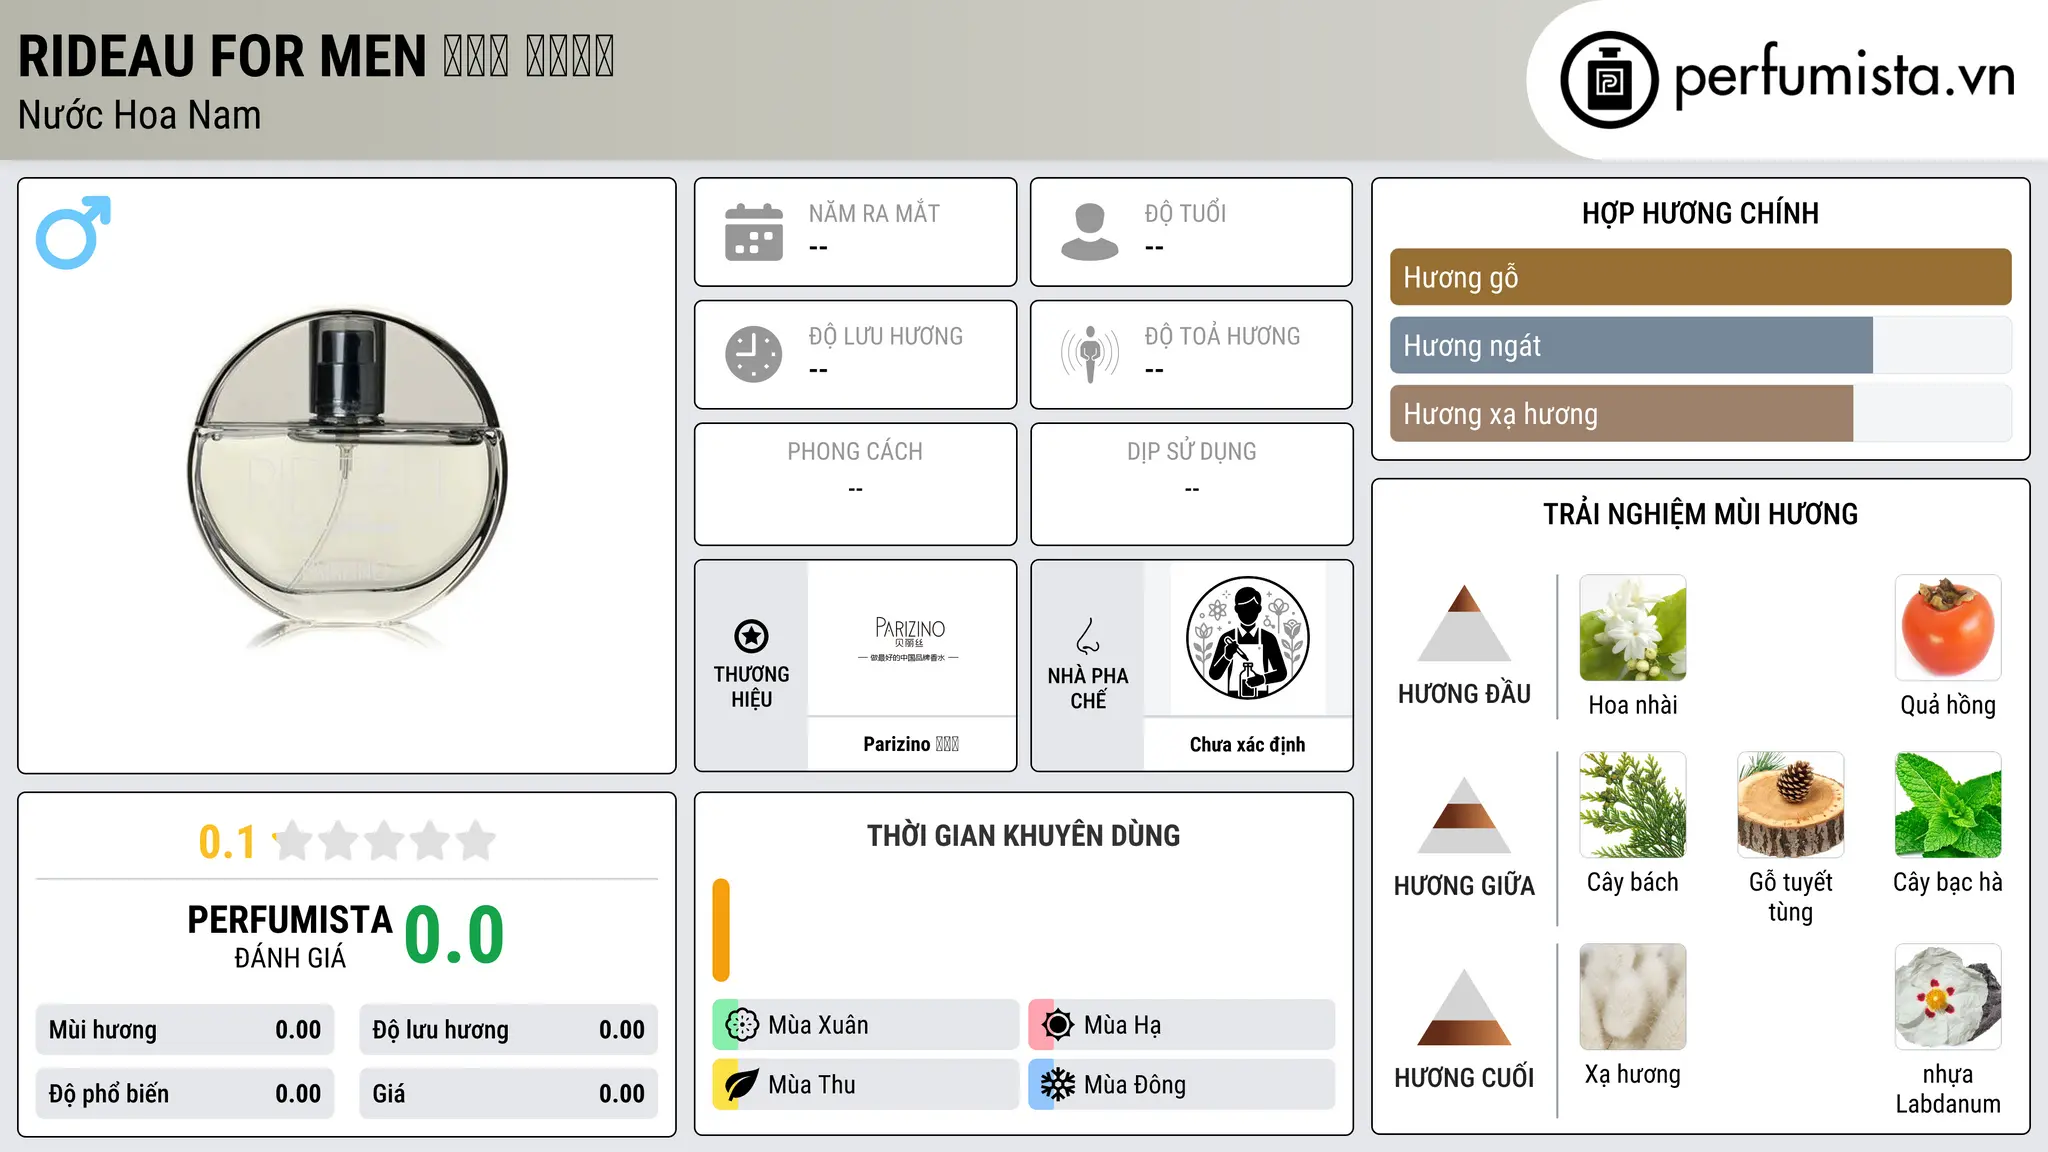Open the nhựa Labdanum note image
The height and width of the screenshot is (1152, 2048).
1948,997
